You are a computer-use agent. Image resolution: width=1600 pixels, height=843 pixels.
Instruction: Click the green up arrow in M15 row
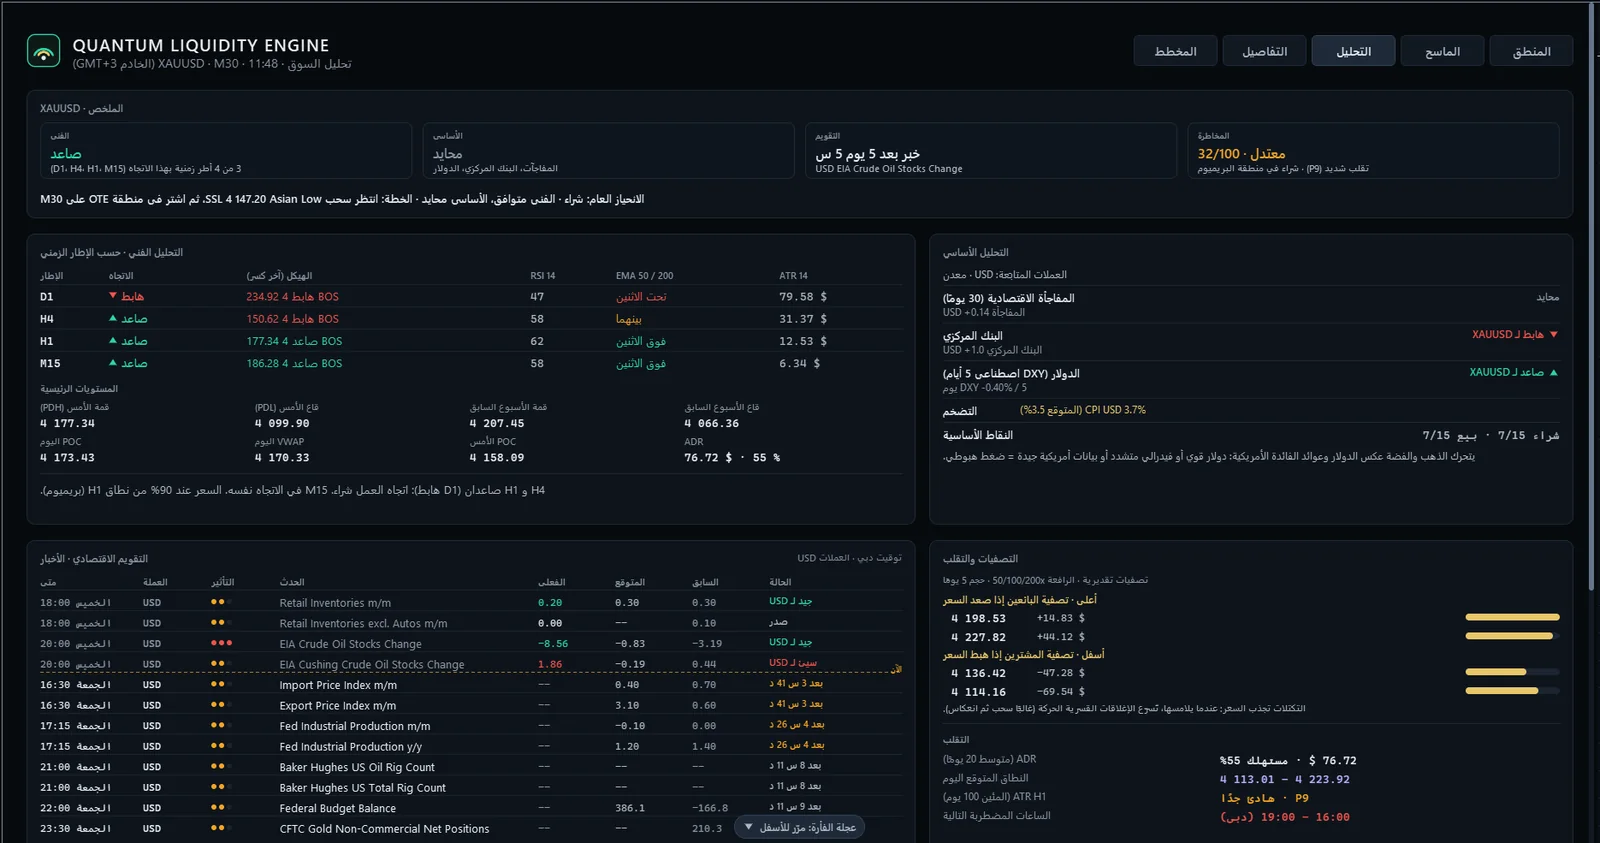pyautogui.click(x=113, y=363)
